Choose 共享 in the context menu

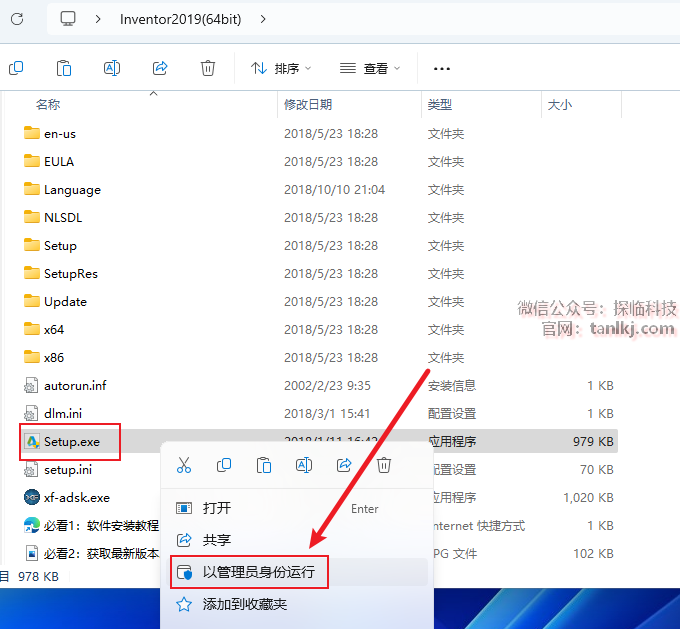pos(297,540)
